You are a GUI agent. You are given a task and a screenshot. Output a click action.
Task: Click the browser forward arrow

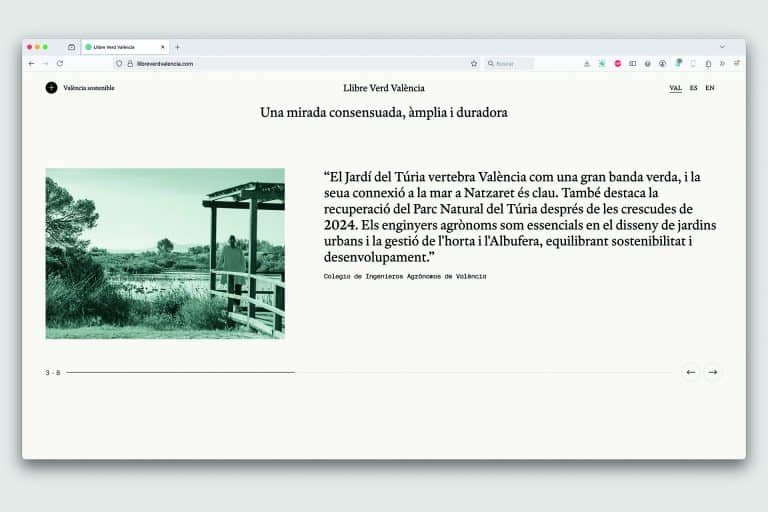(46, 64)
